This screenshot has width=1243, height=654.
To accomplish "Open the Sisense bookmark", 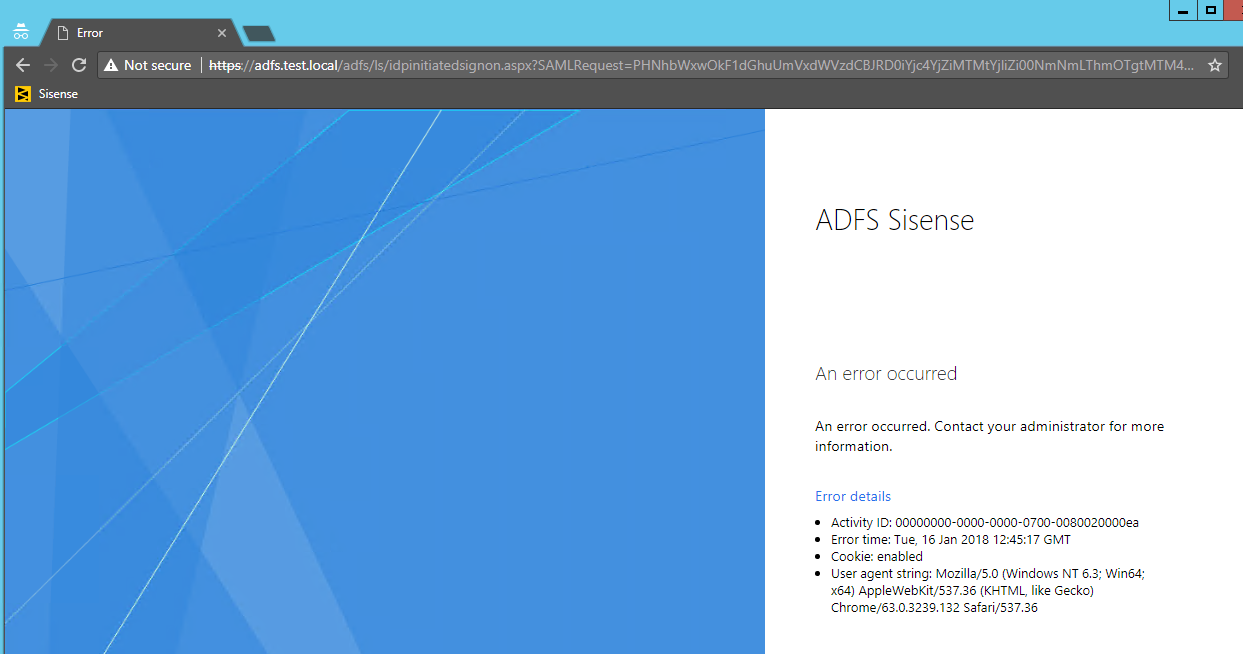I will coord(46,94).
